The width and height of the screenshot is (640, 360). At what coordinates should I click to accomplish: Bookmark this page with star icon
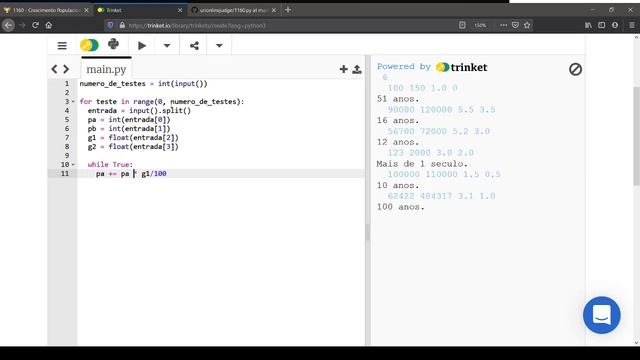coord(527,25)
